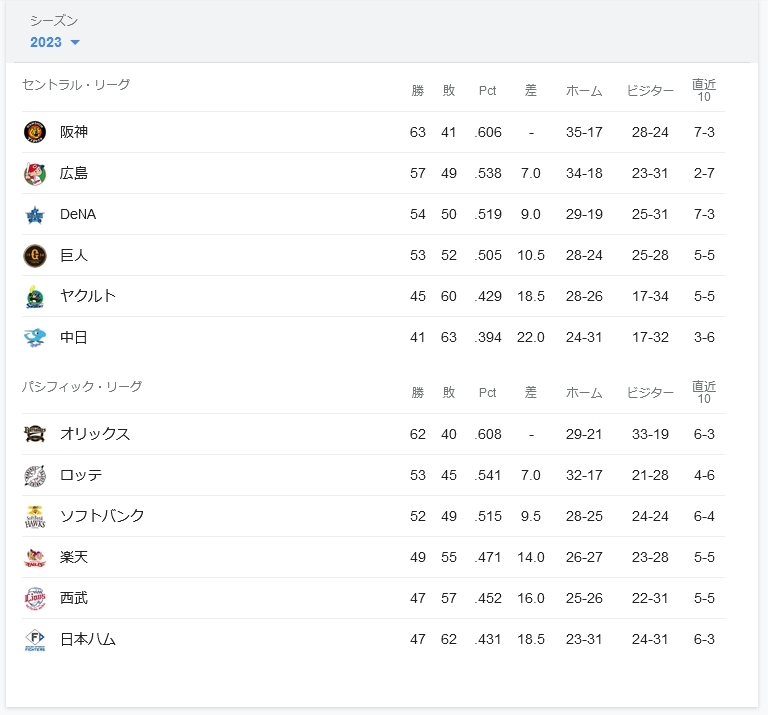Click the DeNA BayStars star logo
The width and height of the screenshot is (768, 715).
35,215
